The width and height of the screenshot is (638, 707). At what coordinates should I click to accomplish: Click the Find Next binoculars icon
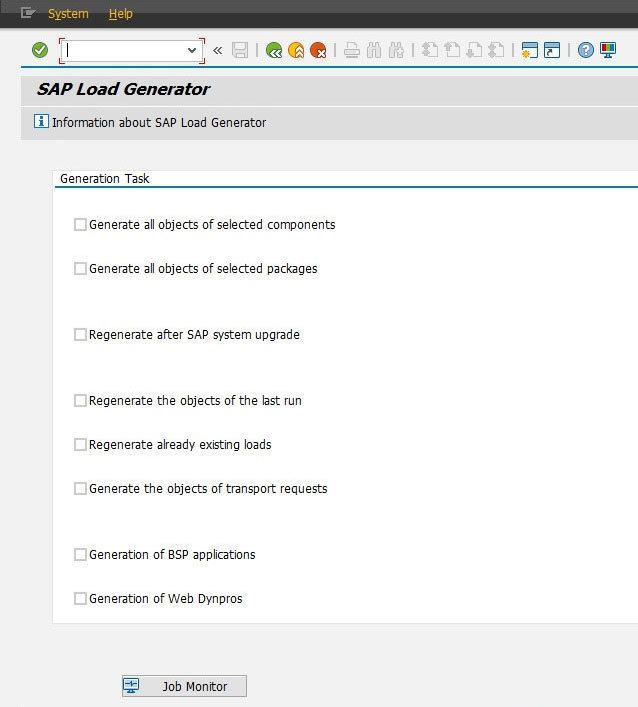tap(396, 50)
